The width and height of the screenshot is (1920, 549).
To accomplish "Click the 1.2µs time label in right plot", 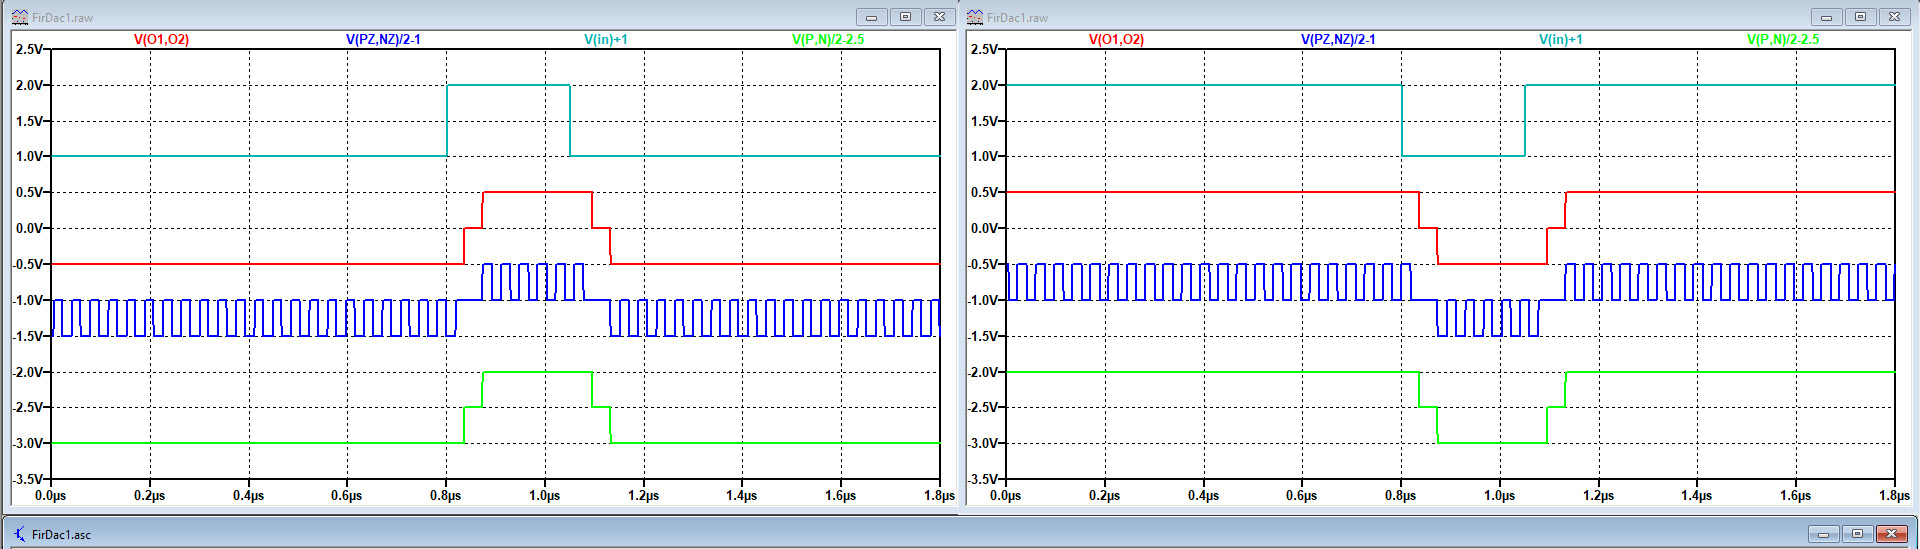I will (x=1598, y=495).
